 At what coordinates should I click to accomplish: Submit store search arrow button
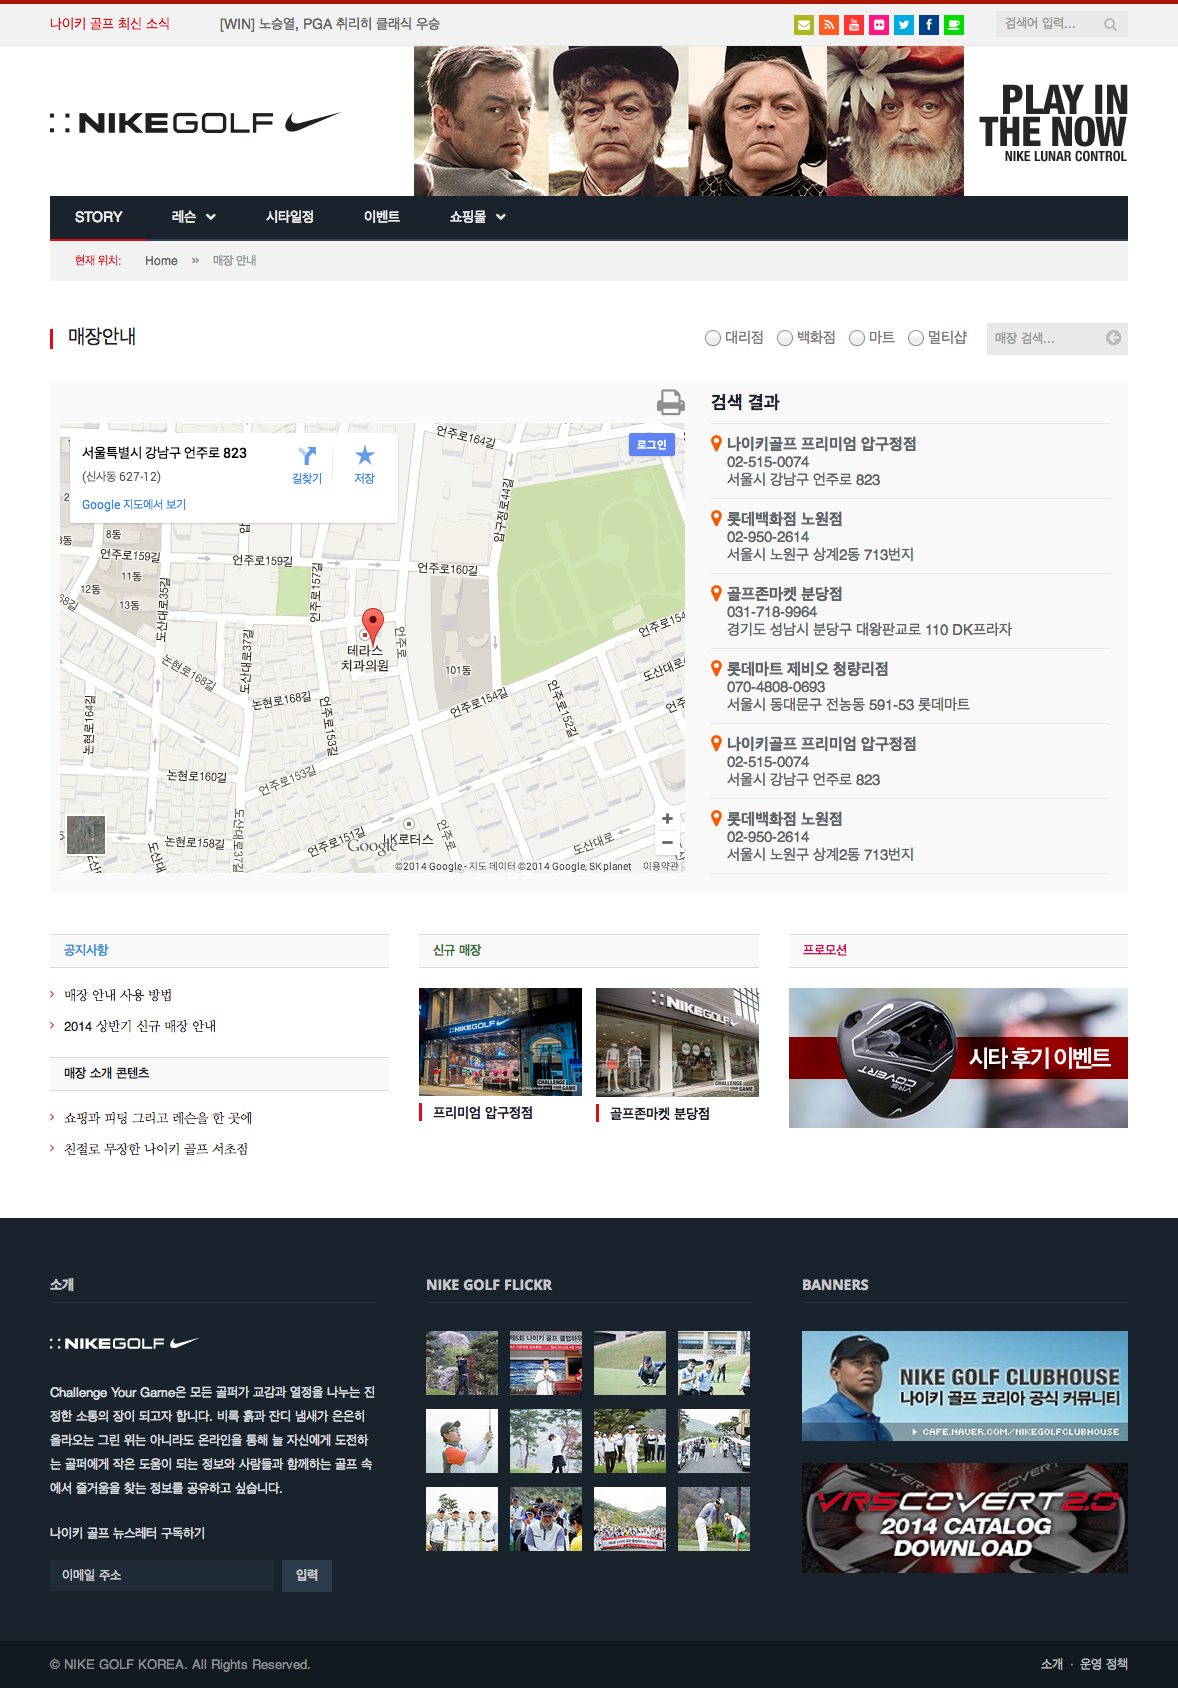pyautogui.click(x=1113, y=338)
